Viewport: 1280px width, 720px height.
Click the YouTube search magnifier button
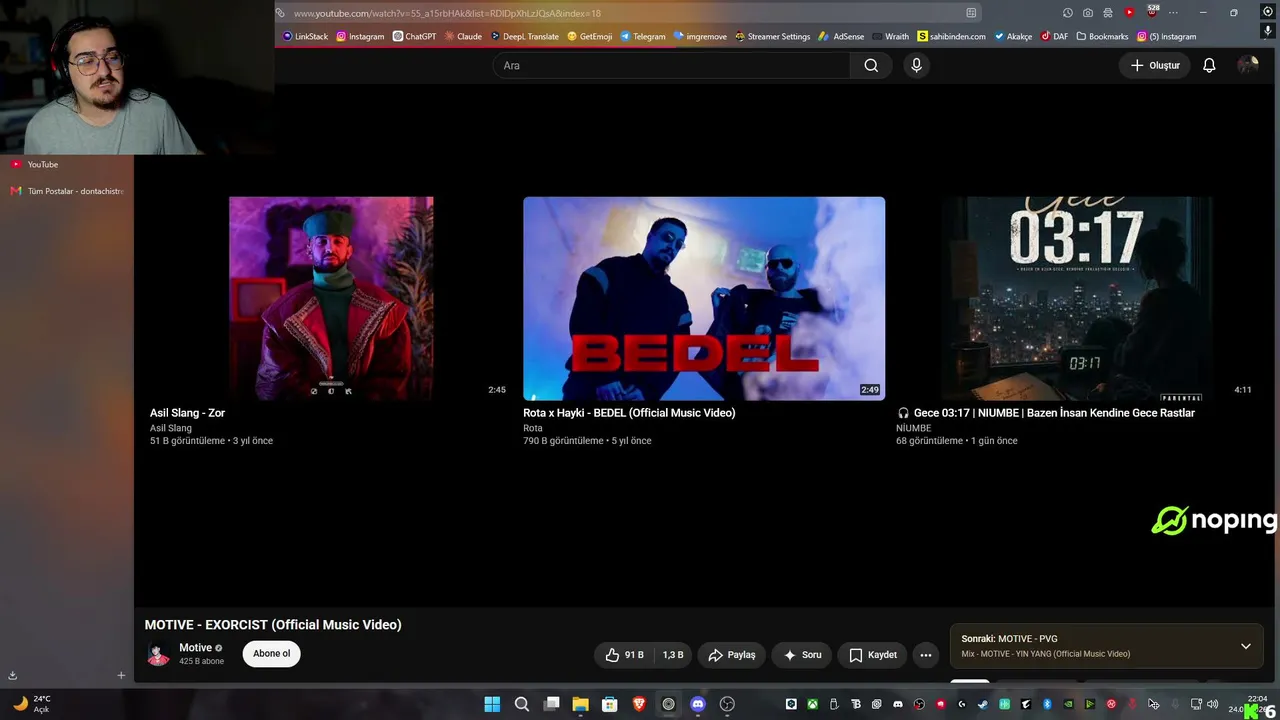[871, 65]
